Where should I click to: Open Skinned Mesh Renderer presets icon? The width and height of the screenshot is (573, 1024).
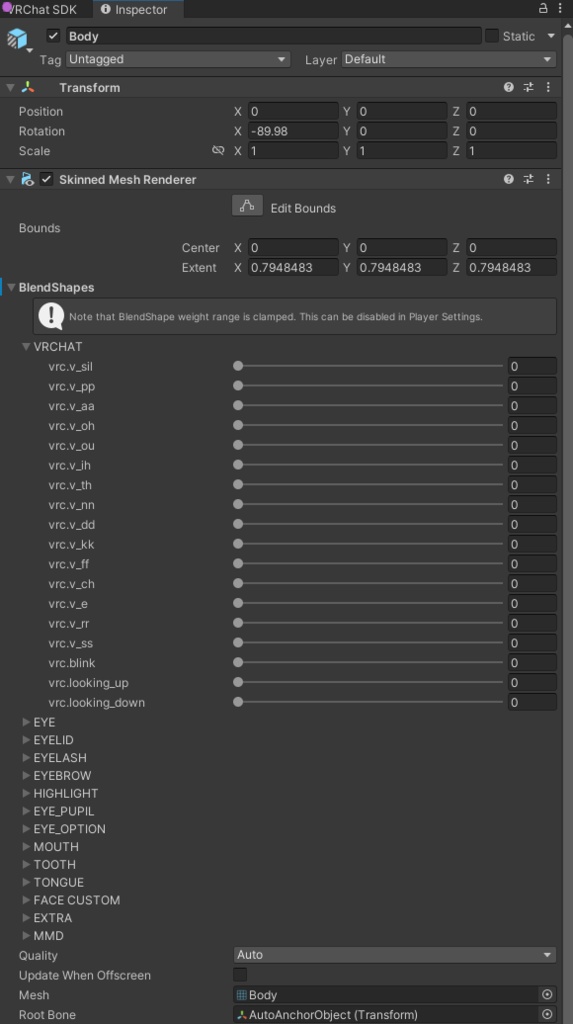529,179
